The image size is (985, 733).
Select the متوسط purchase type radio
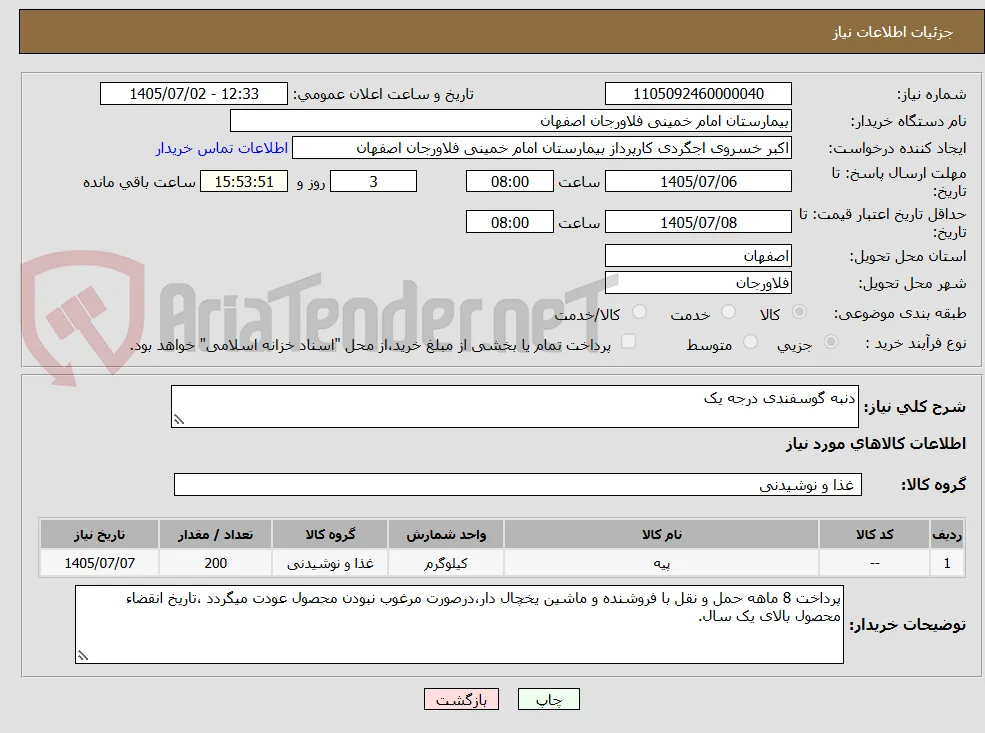(750, 342)
